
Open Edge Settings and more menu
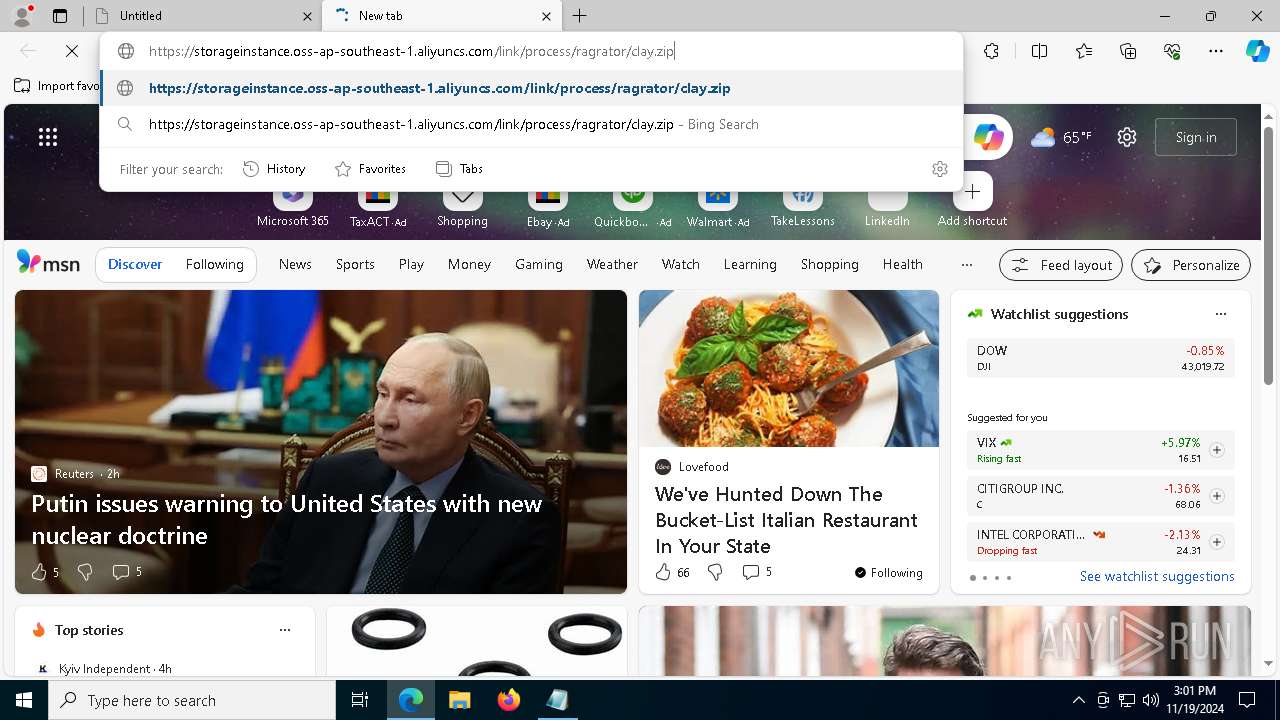pyautogui.click(x=1216, y=51)
